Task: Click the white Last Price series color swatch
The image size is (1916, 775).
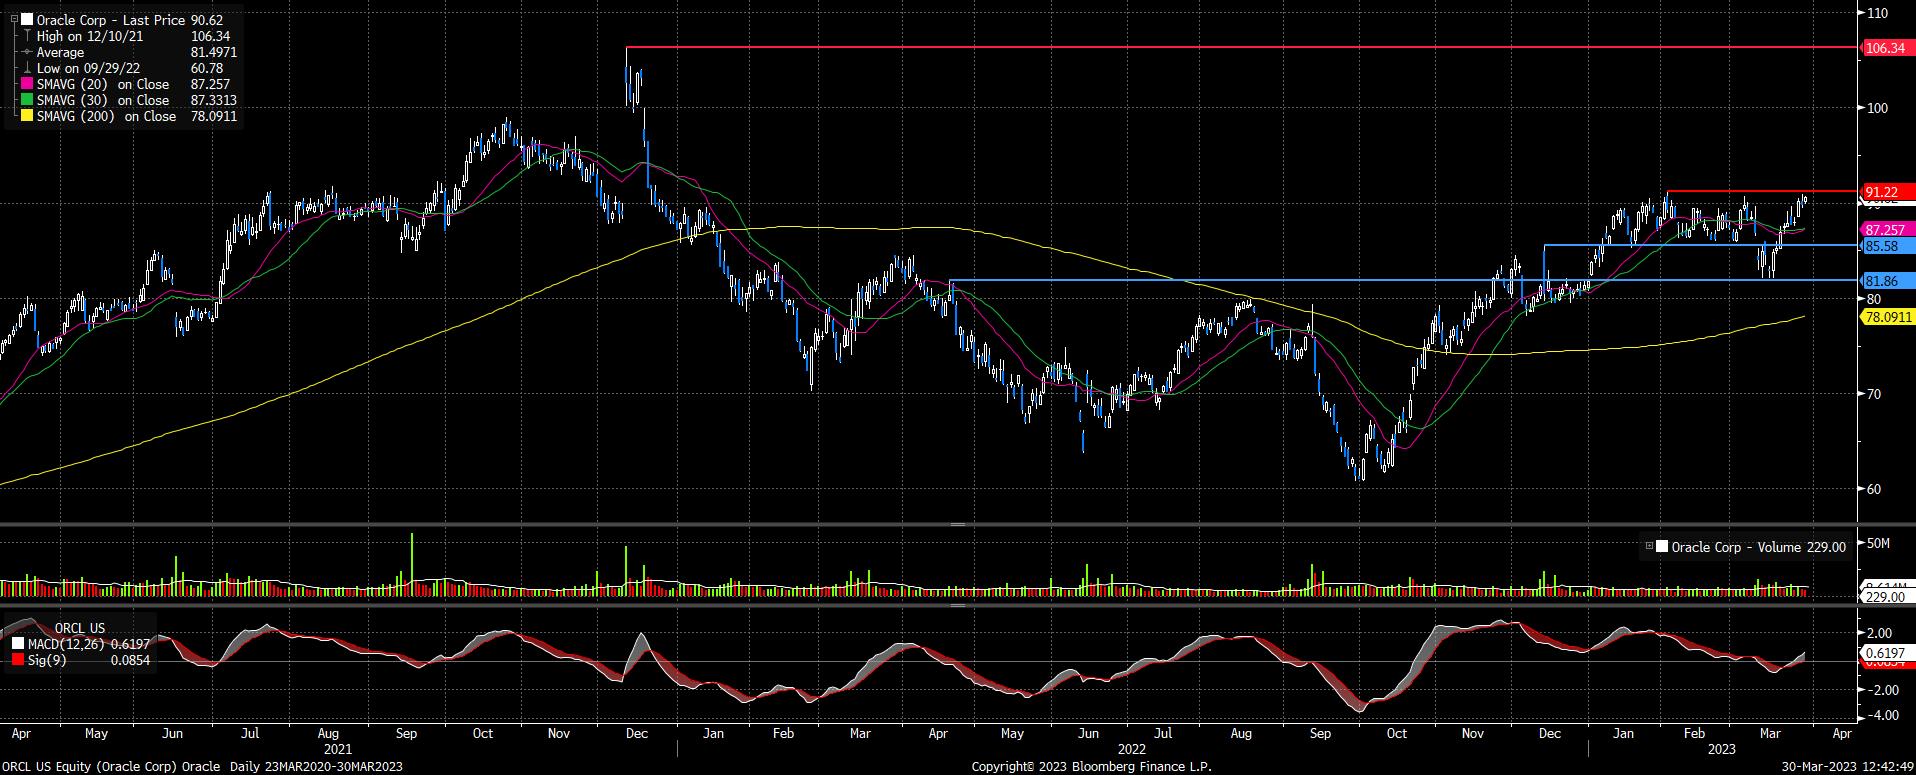Action: 27,20
